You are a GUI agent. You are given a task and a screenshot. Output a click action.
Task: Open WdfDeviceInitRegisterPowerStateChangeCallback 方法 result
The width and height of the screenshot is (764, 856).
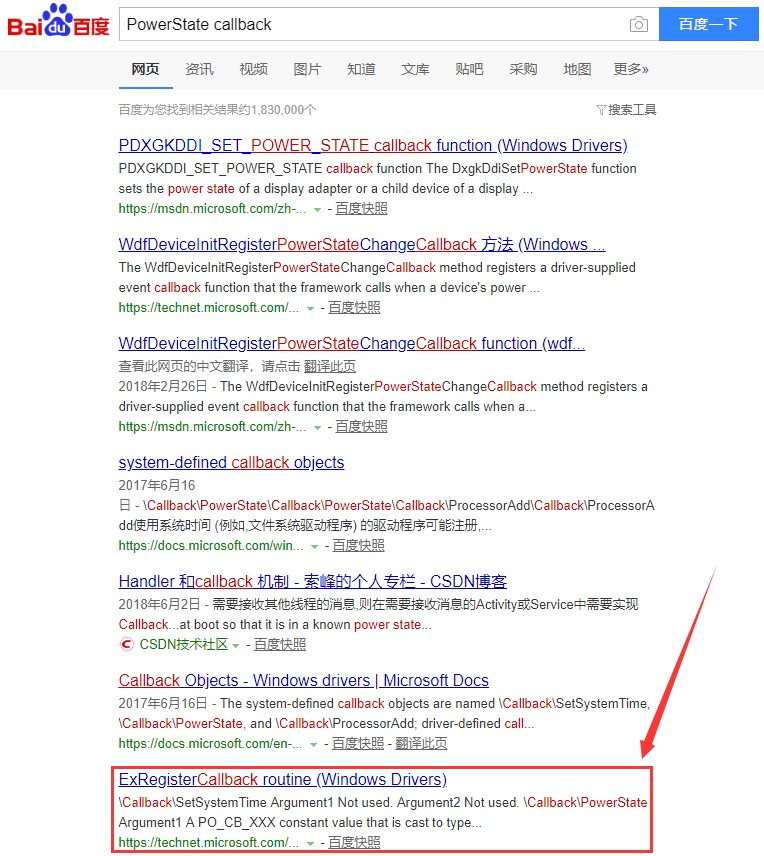tap(362, 244)
